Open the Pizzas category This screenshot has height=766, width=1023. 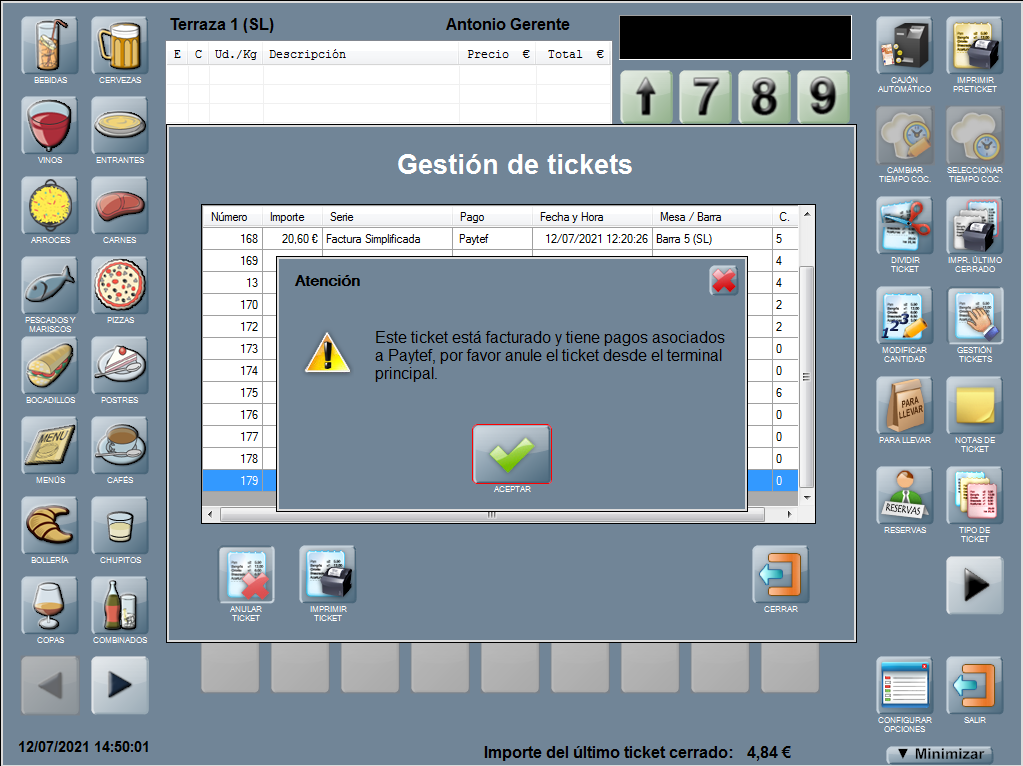coord(120,286)
